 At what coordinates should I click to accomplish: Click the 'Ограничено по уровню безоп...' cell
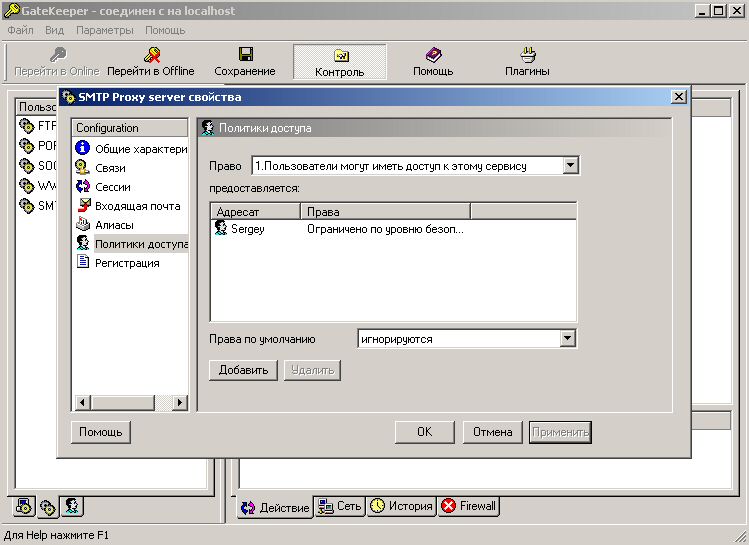(385, 229)
